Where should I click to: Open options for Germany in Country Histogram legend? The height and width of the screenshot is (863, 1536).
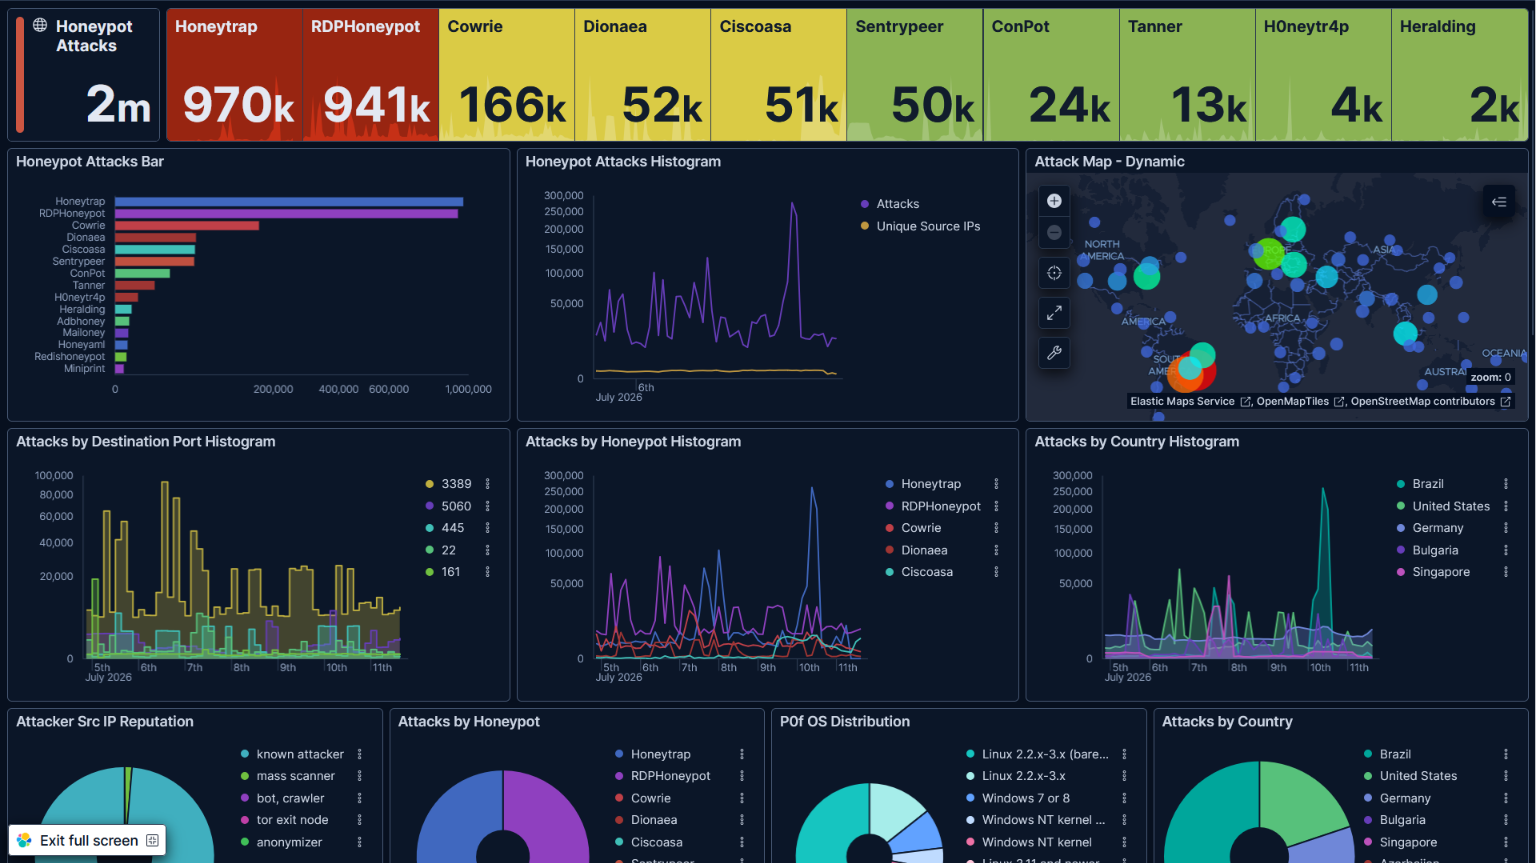1506,528
